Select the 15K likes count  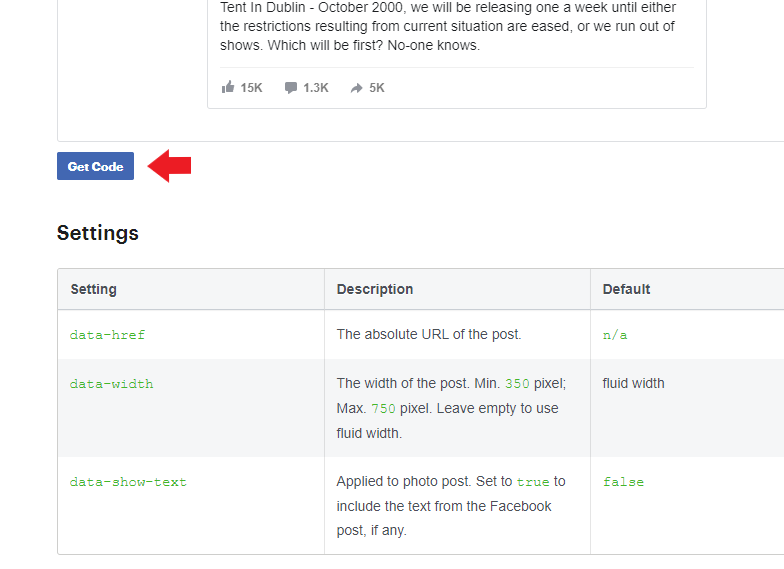[x=251, y=88]
